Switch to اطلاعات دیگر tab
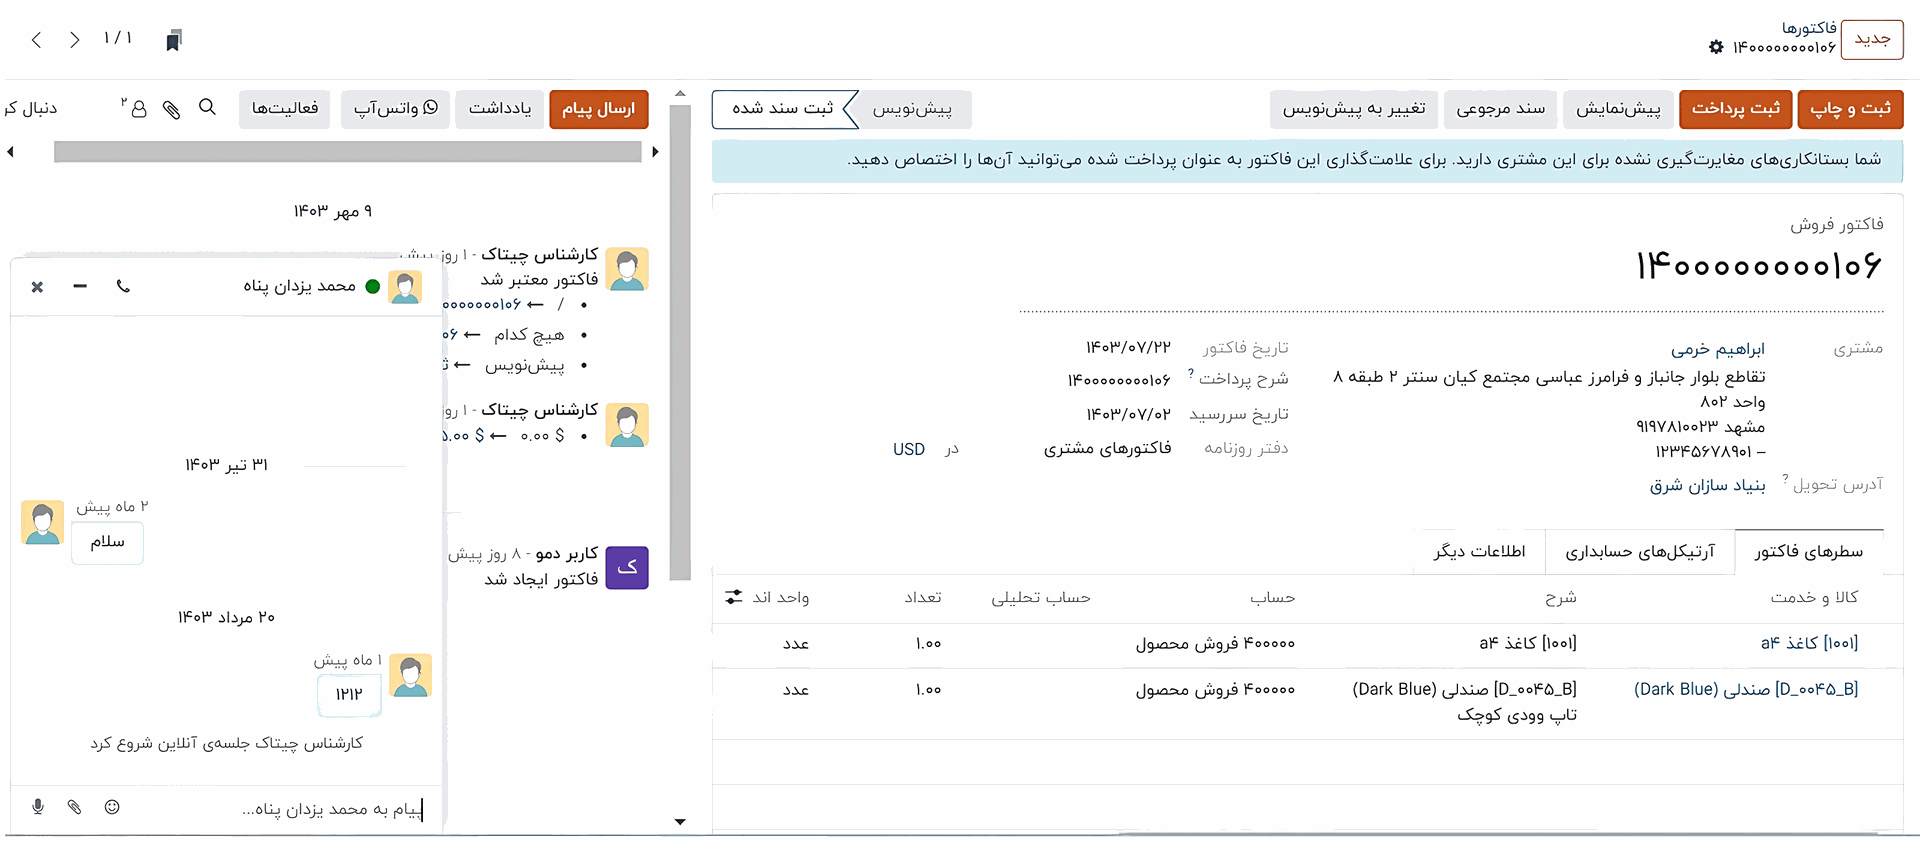 pyautogui.click(x=1479, y=551)
